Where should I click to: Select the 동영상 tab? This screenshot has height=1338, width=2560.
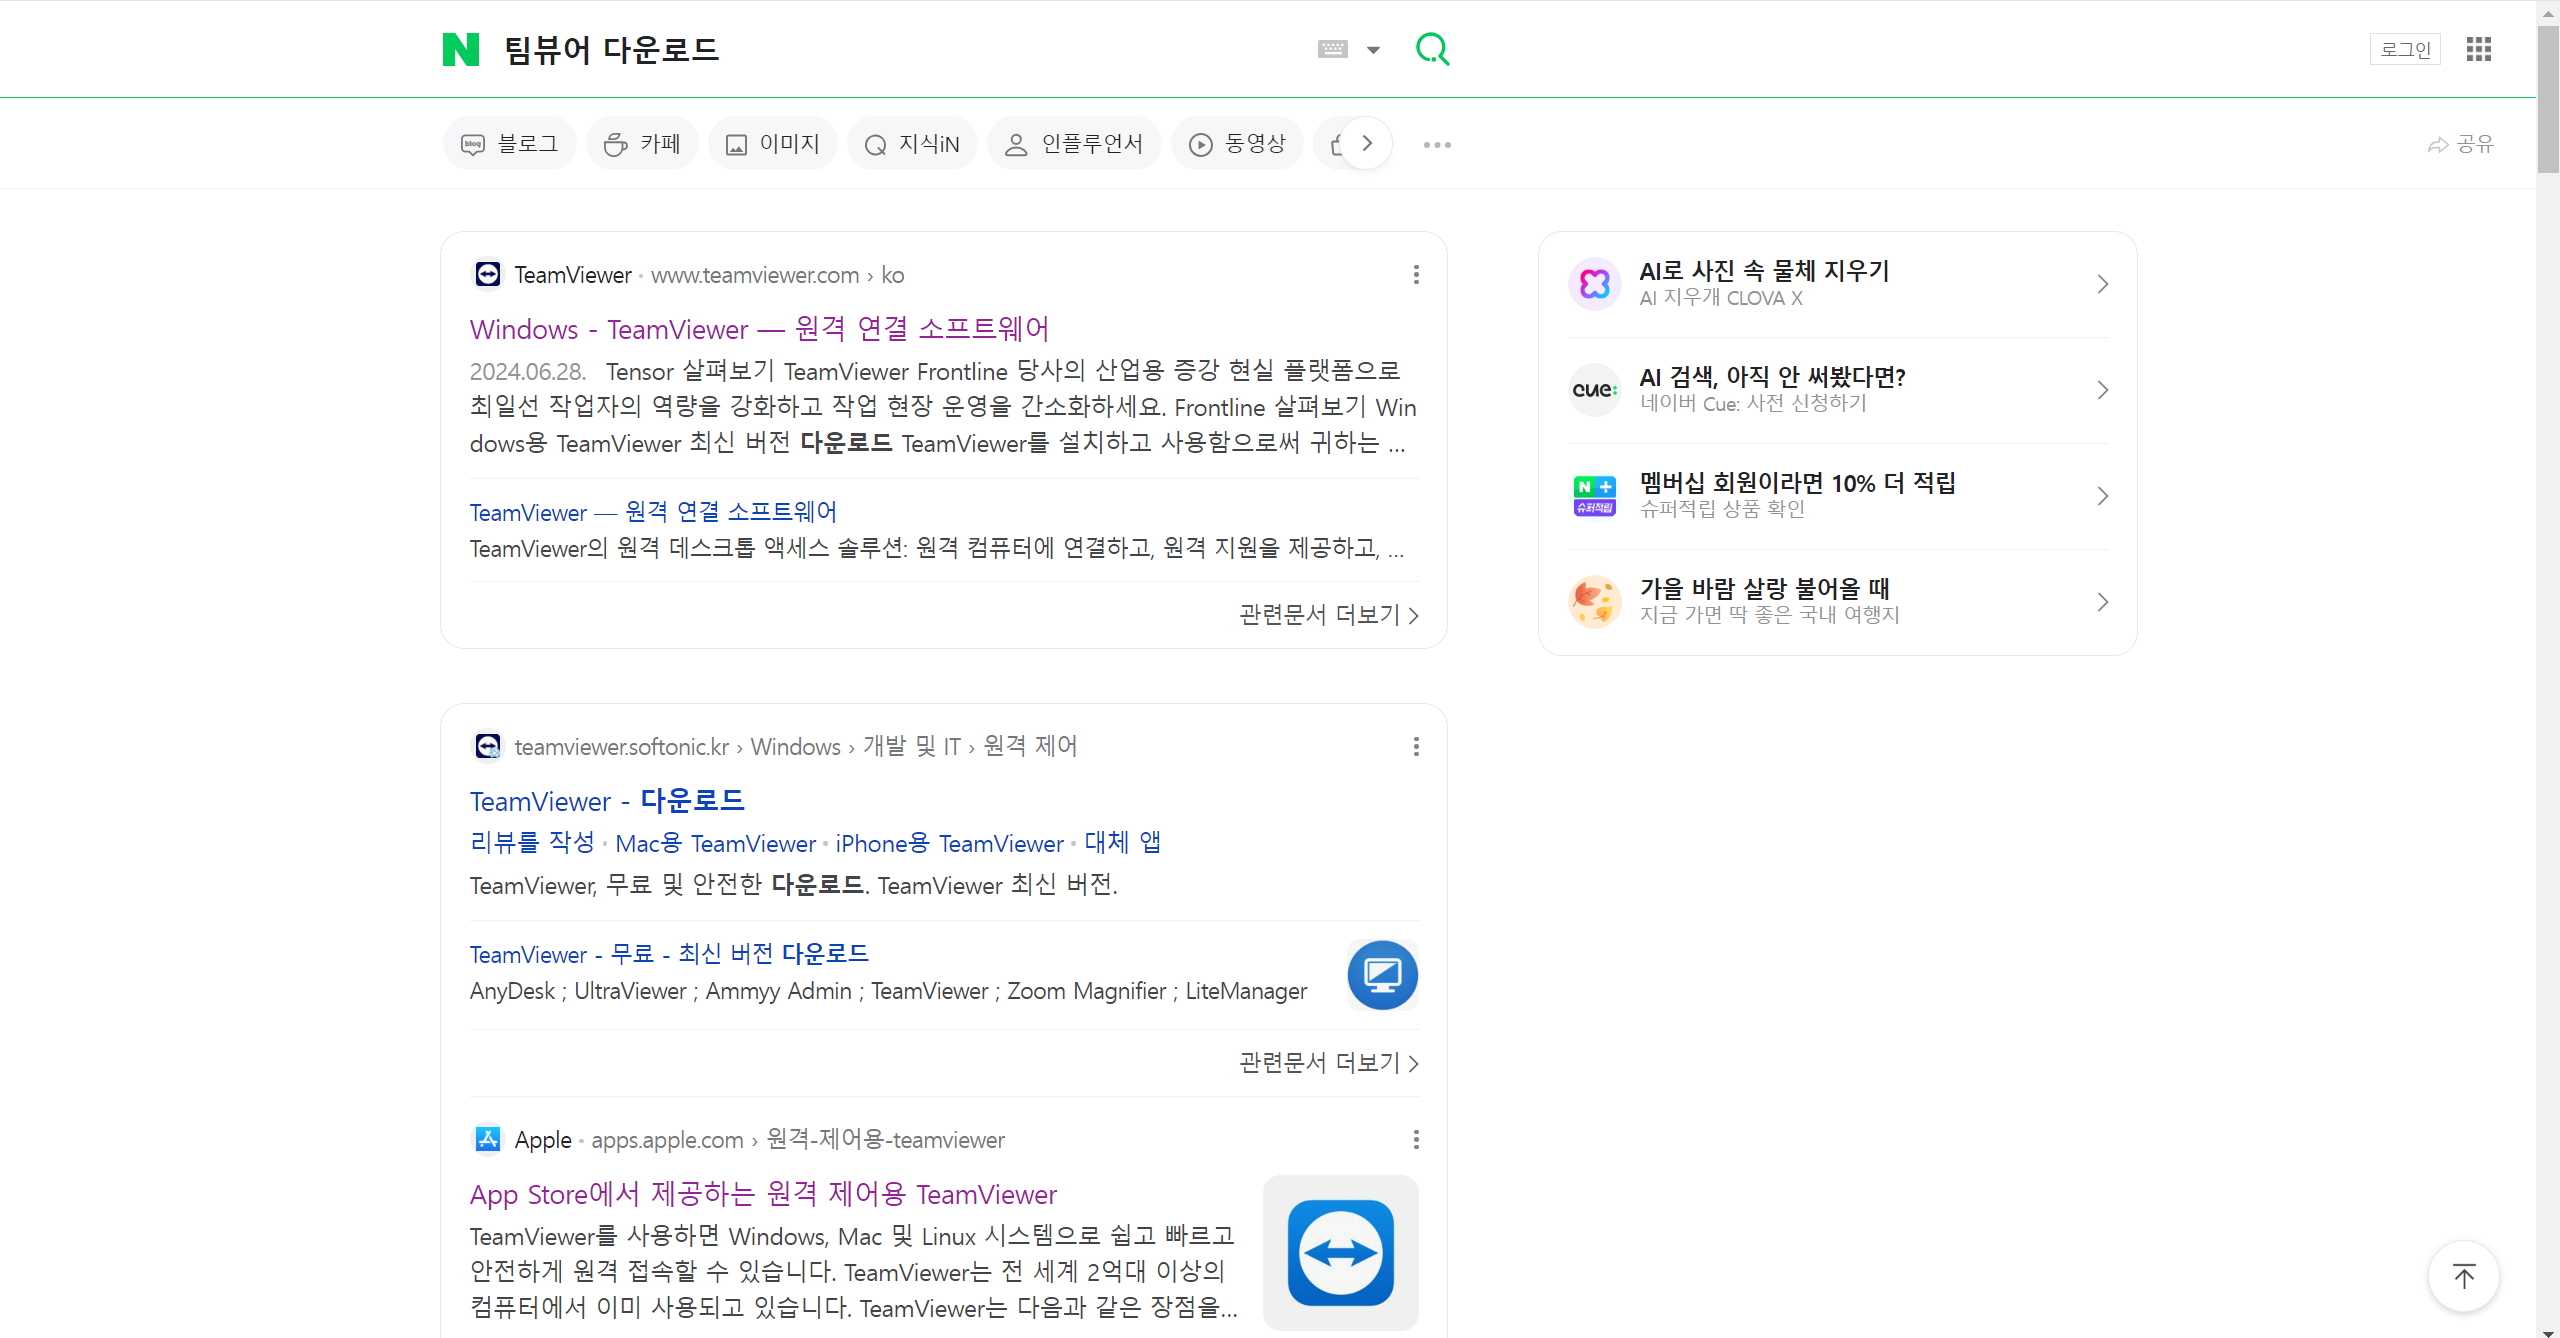[x=1237, y=144]
